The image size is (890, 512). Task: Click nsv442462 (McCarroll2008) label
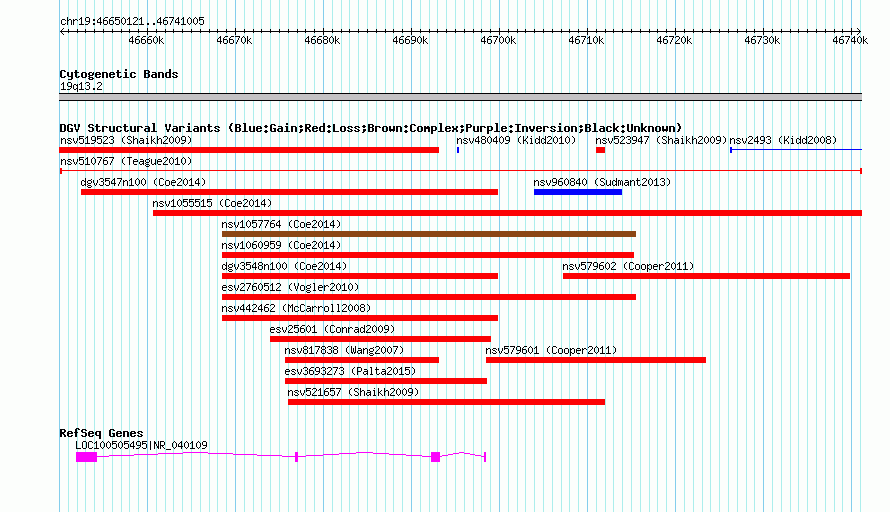(296, 308)
